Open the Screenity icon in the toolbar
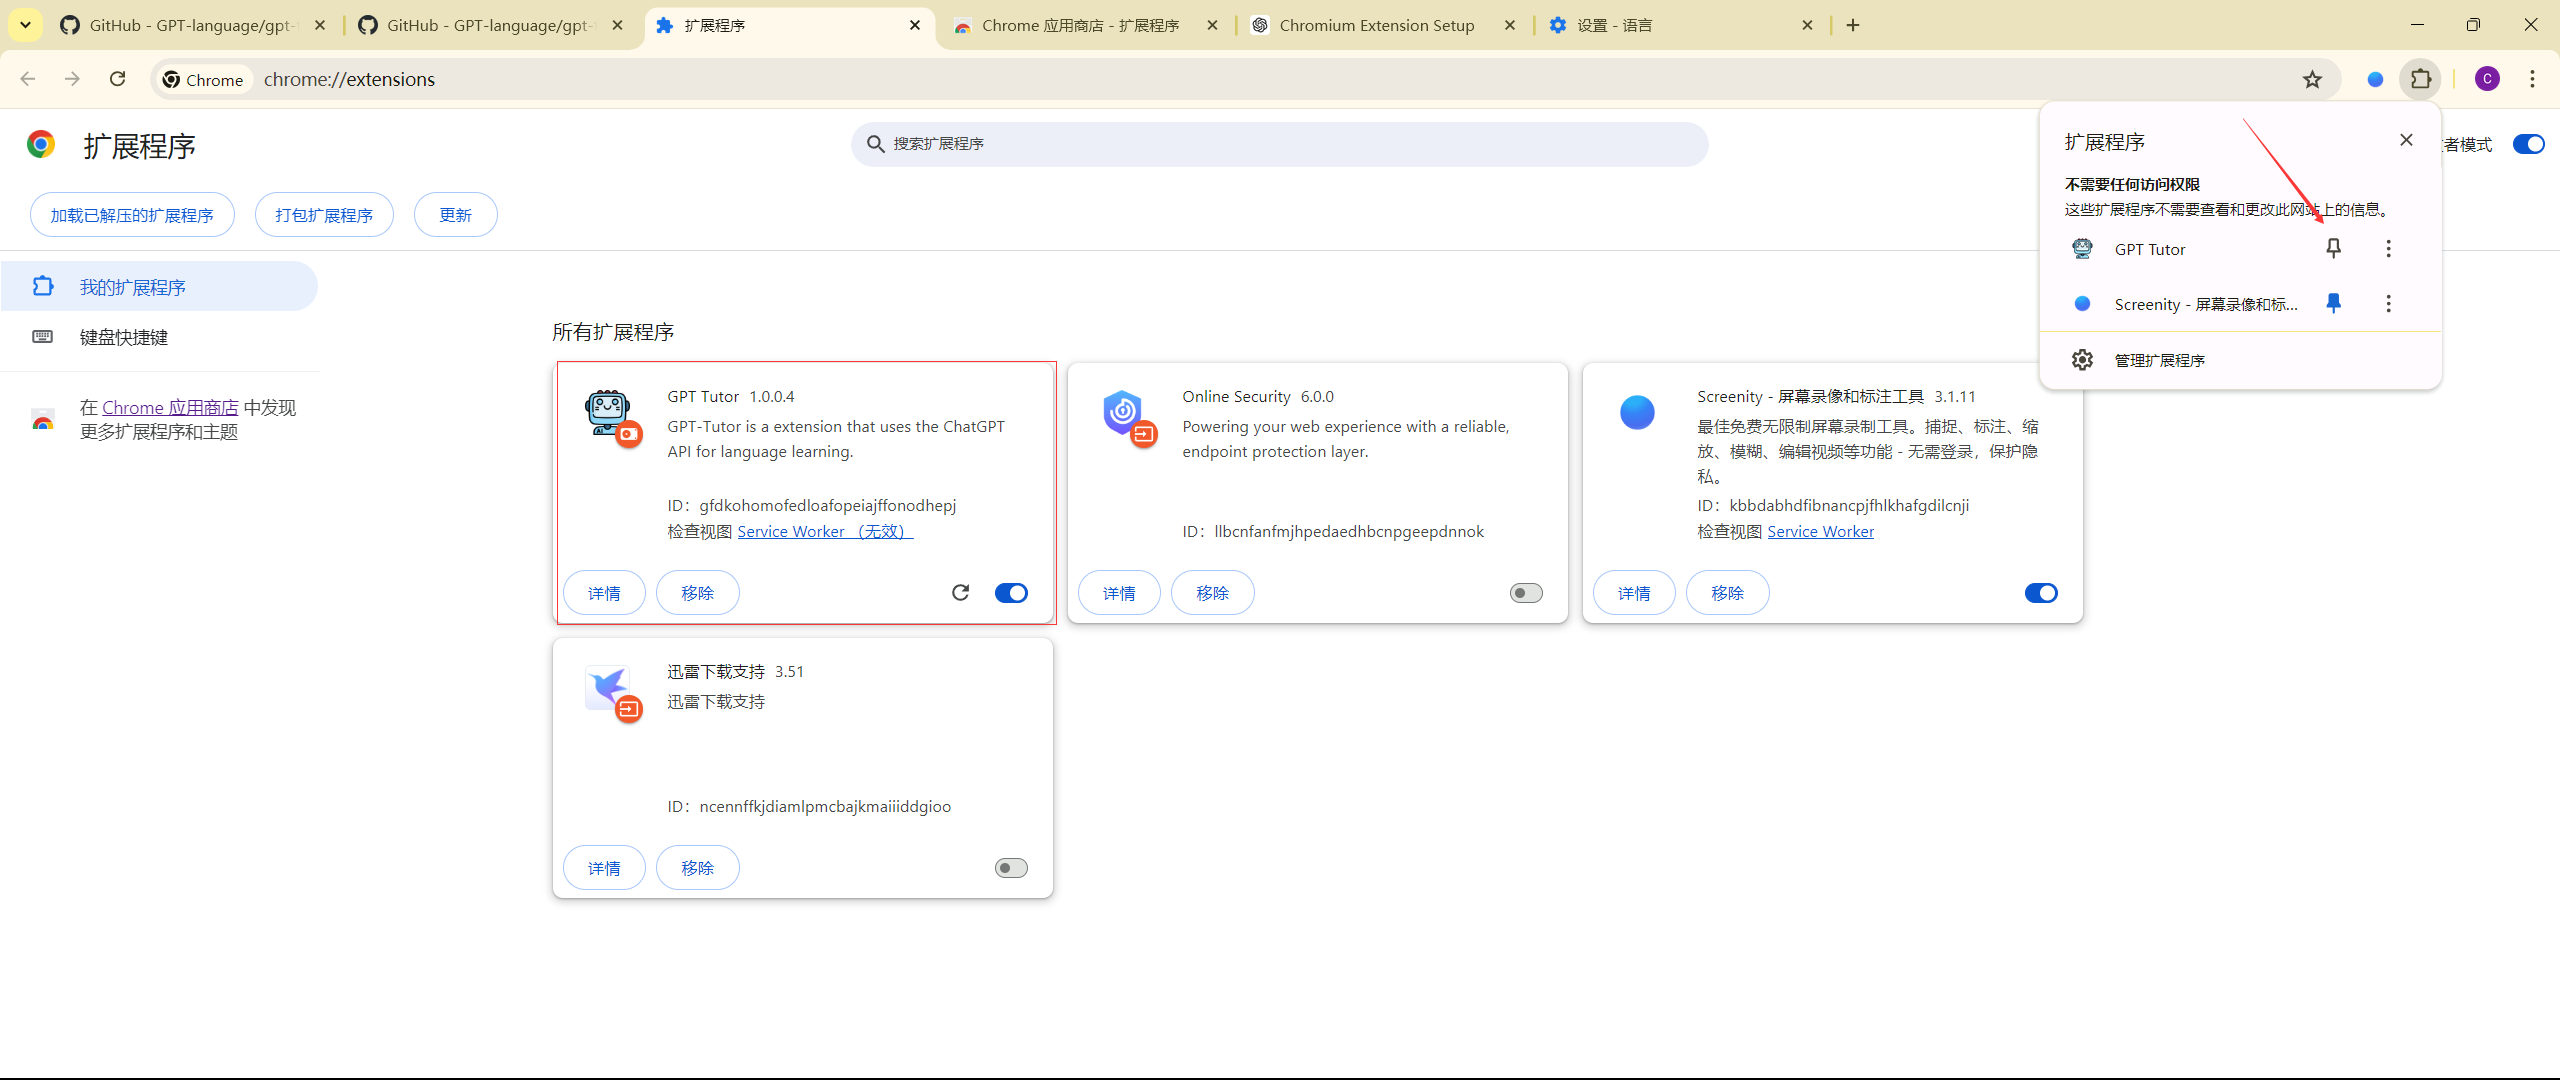This screenshot has height=1080, width=2560. 2375,79
